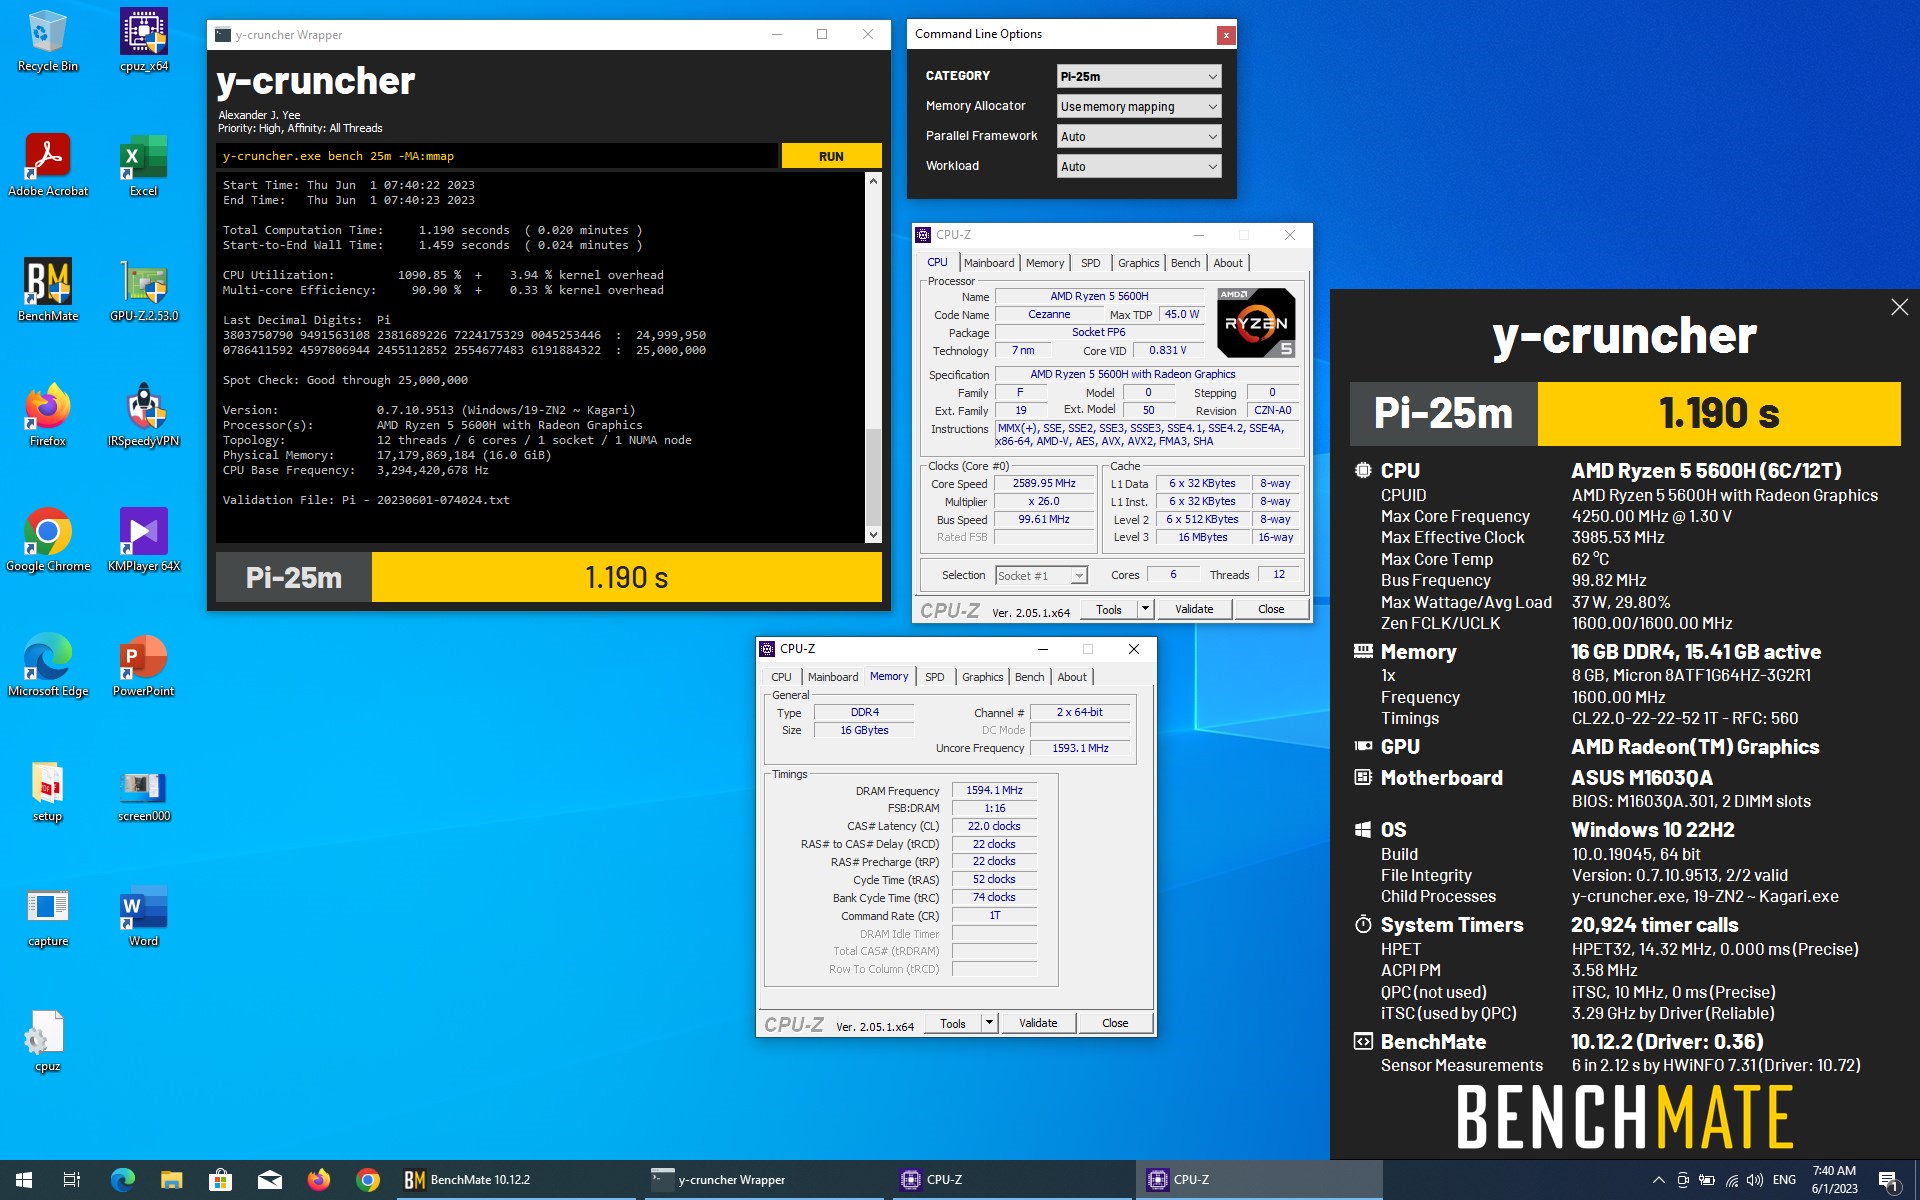Expand the Workload dropdown
The height and width of the screenshot is (1200, 1920).
1139,166
